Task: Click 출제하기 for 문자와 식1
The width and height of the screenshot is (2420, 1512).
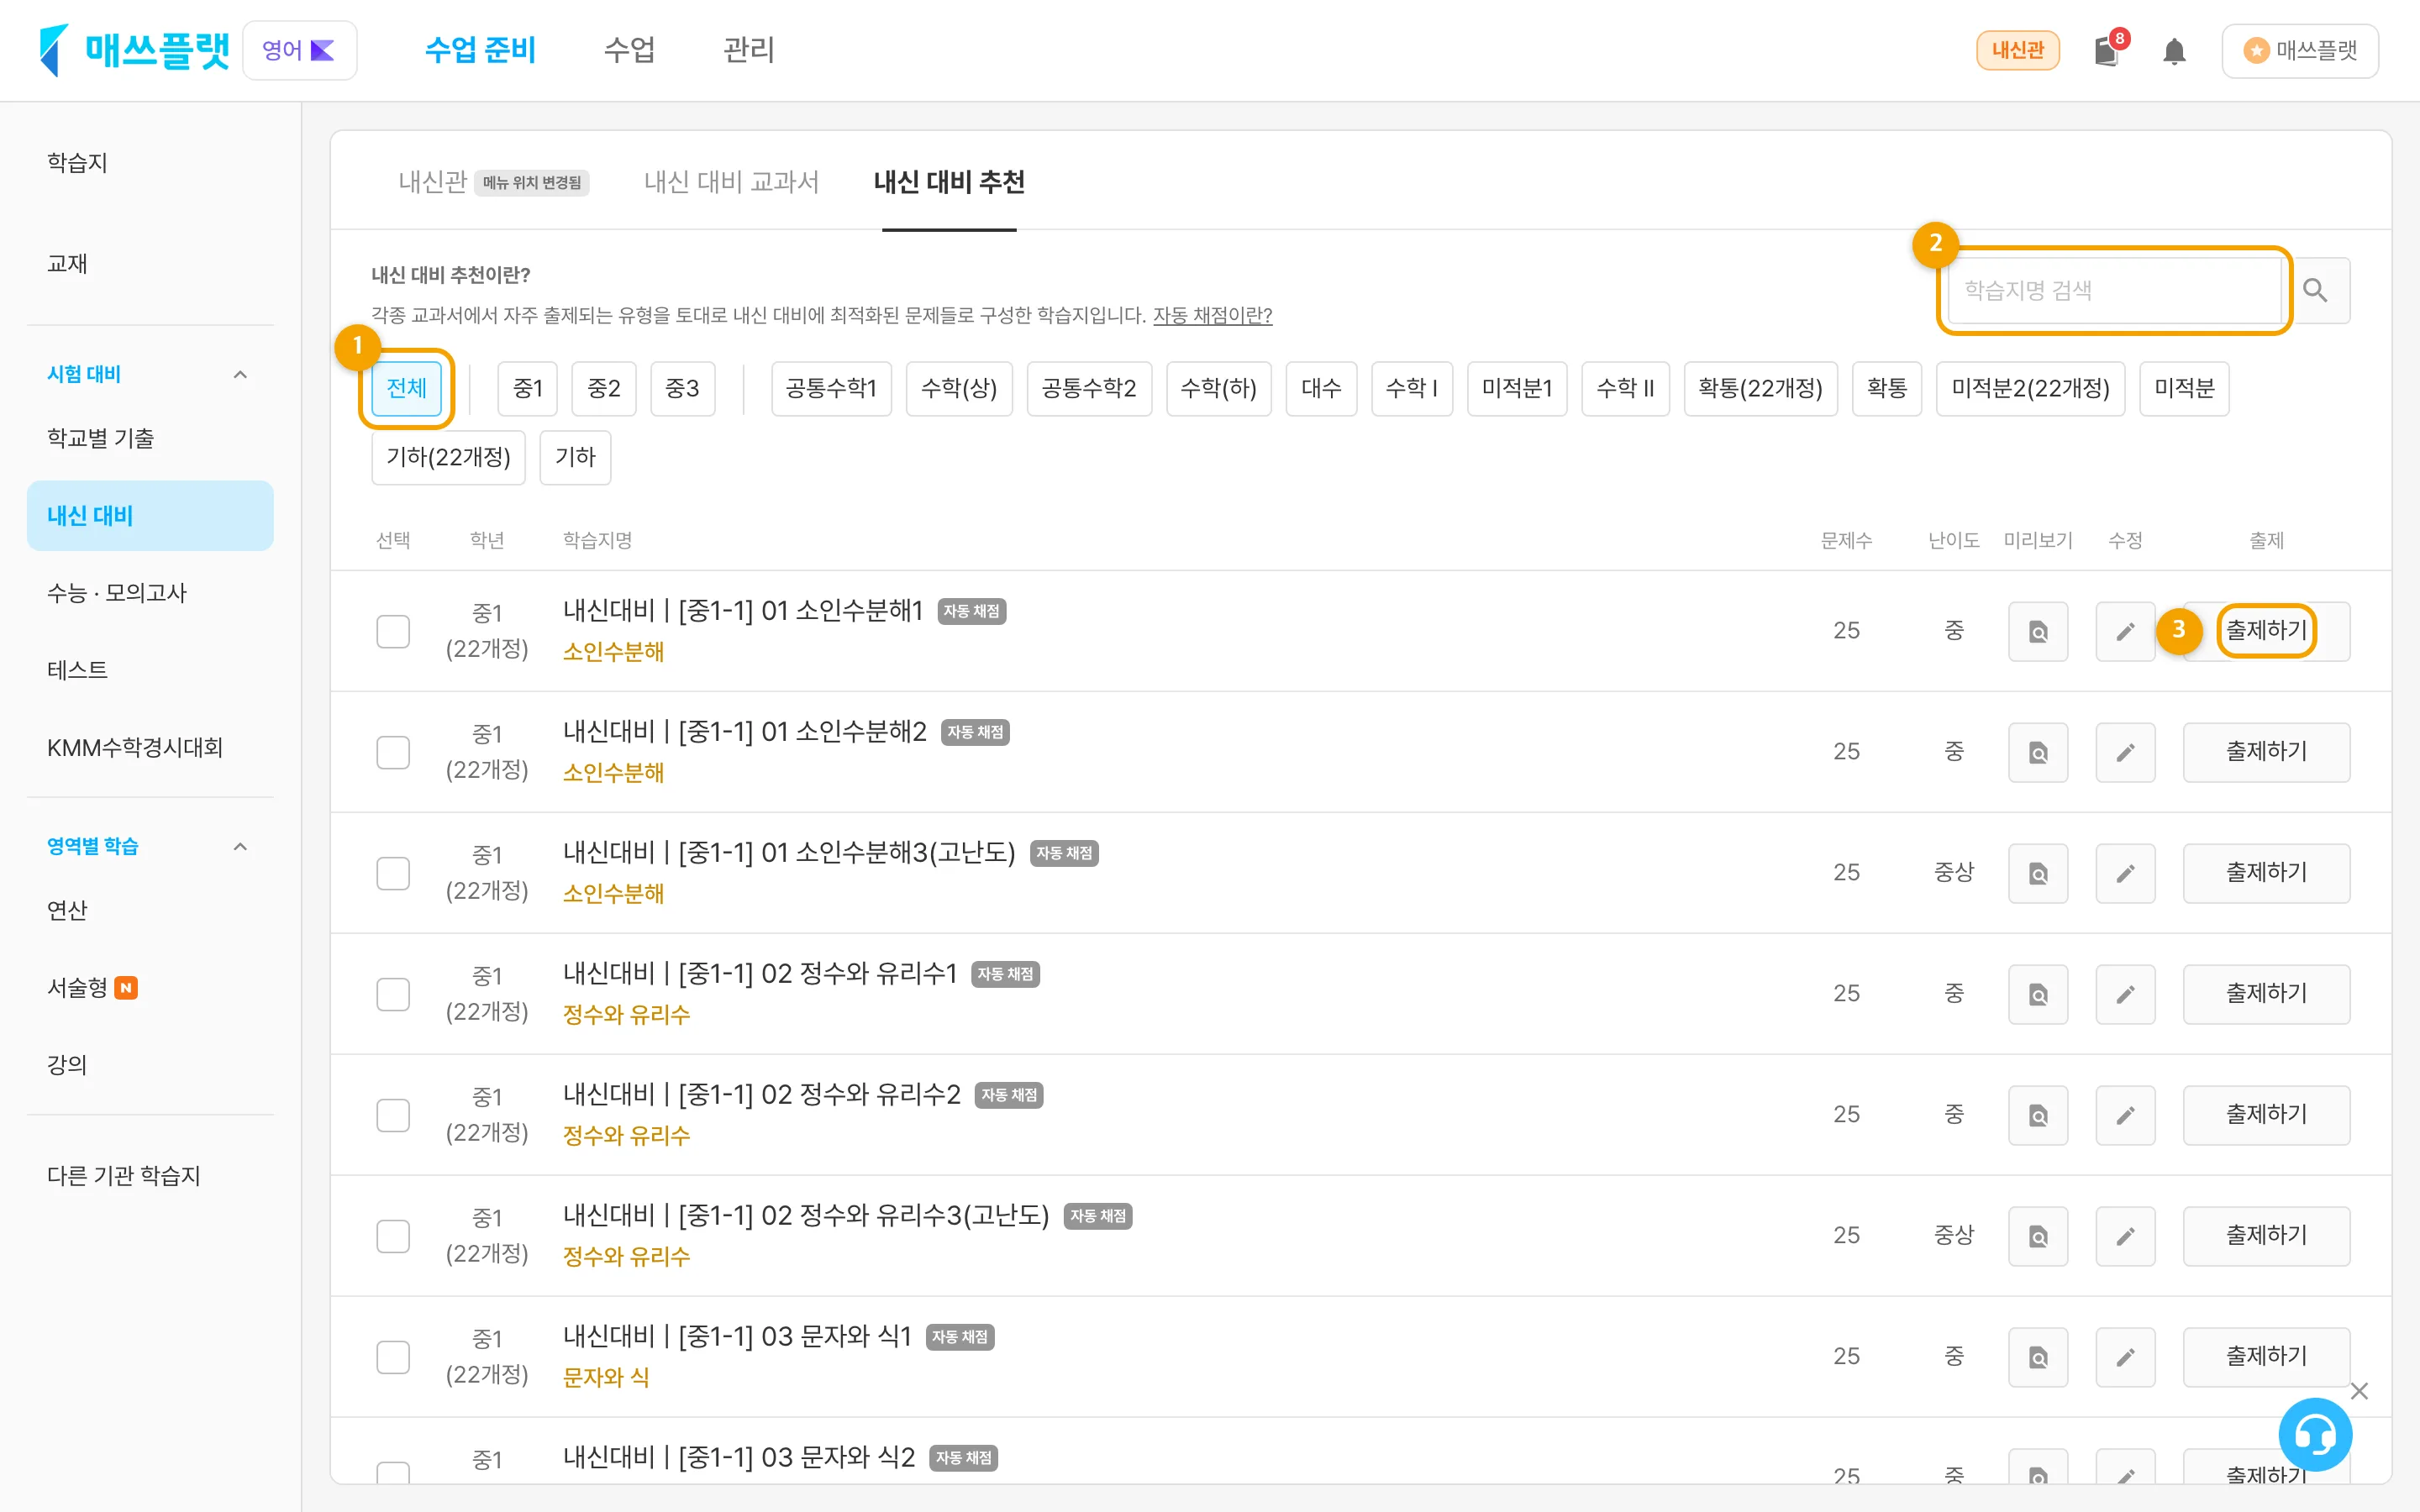Action: (x=2266, y=1357)
